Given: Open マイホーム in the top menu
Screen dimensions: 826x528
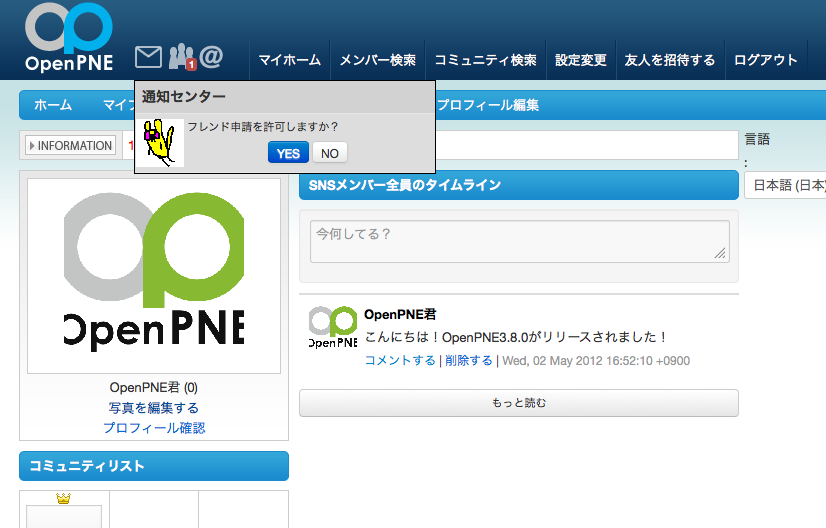Looking at the screenshot, I should click(289, 60).
